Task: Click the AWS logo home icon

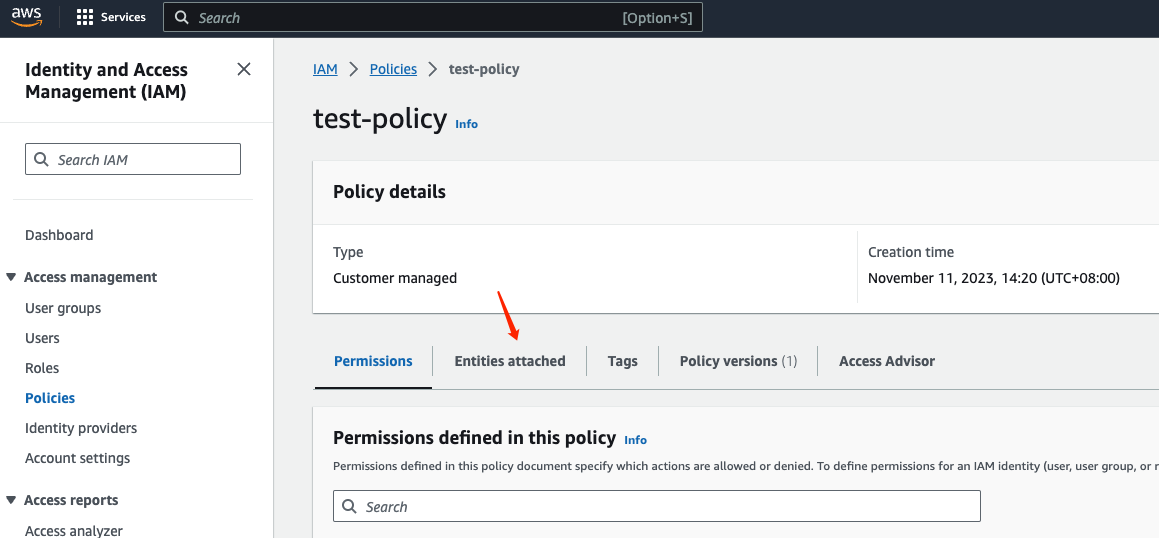Action: click(27, 17)
